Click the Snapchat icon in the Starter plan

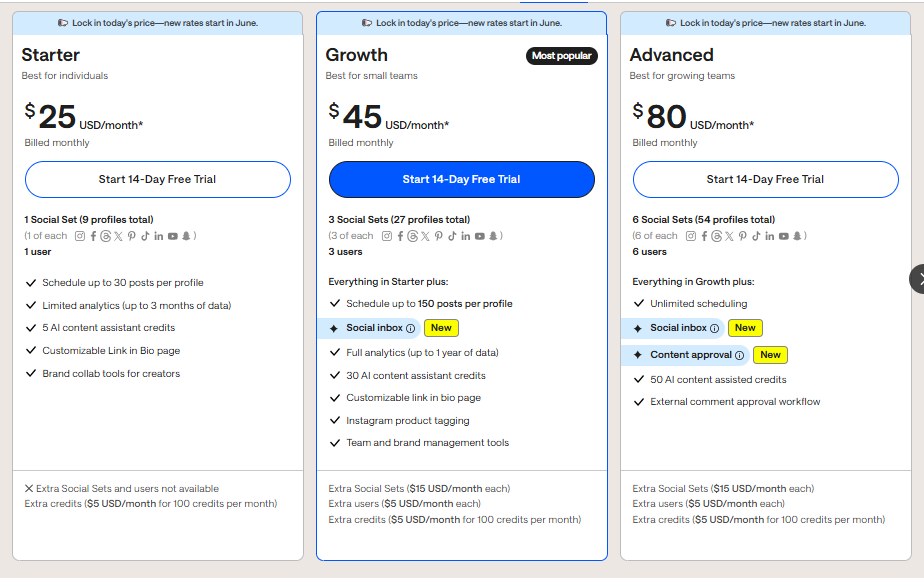click(x=186, y=236)
